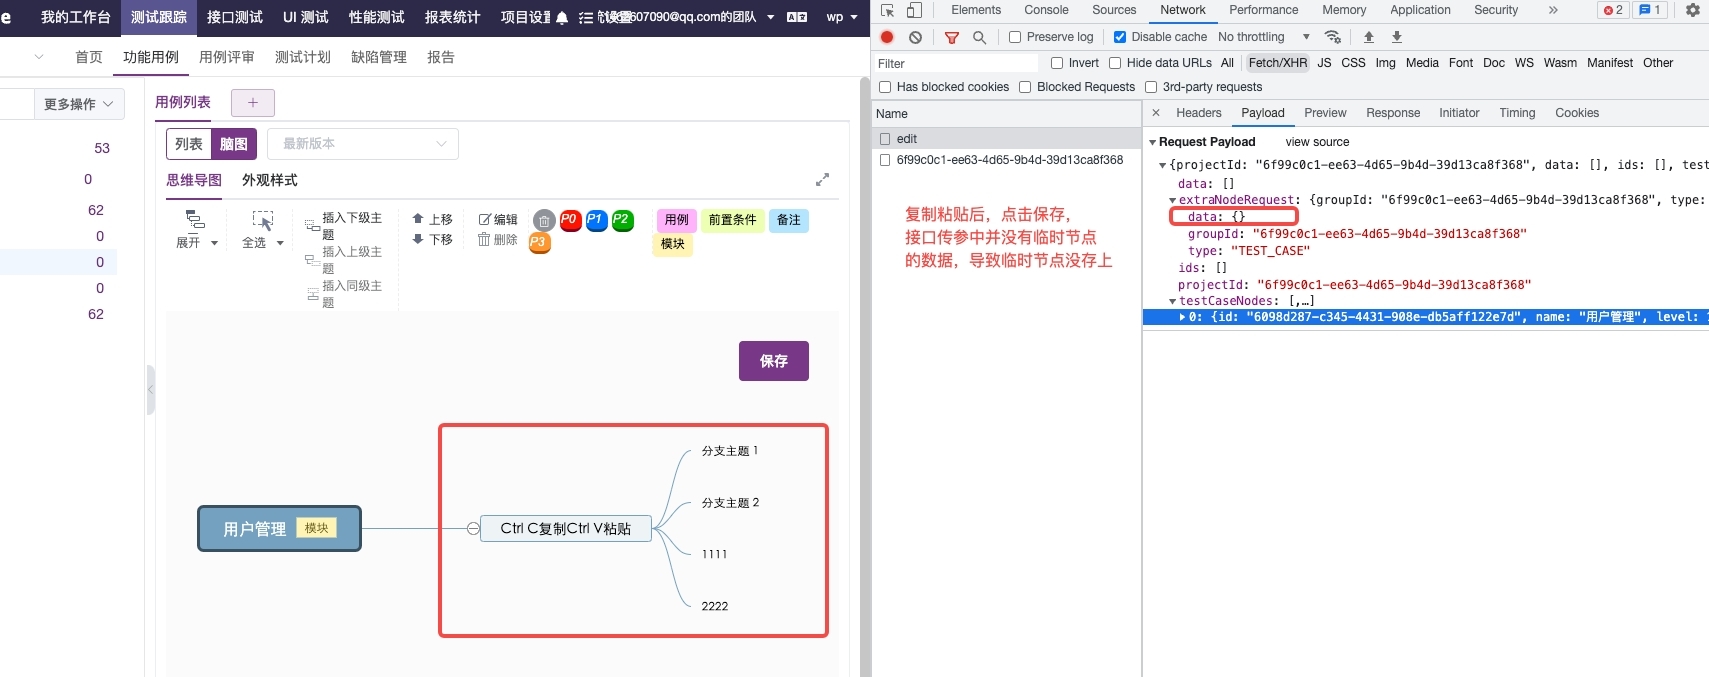This screenshot has width=1709, height=677.
Task: Open the No throttling dropdown
Action: coord(1264,37)
